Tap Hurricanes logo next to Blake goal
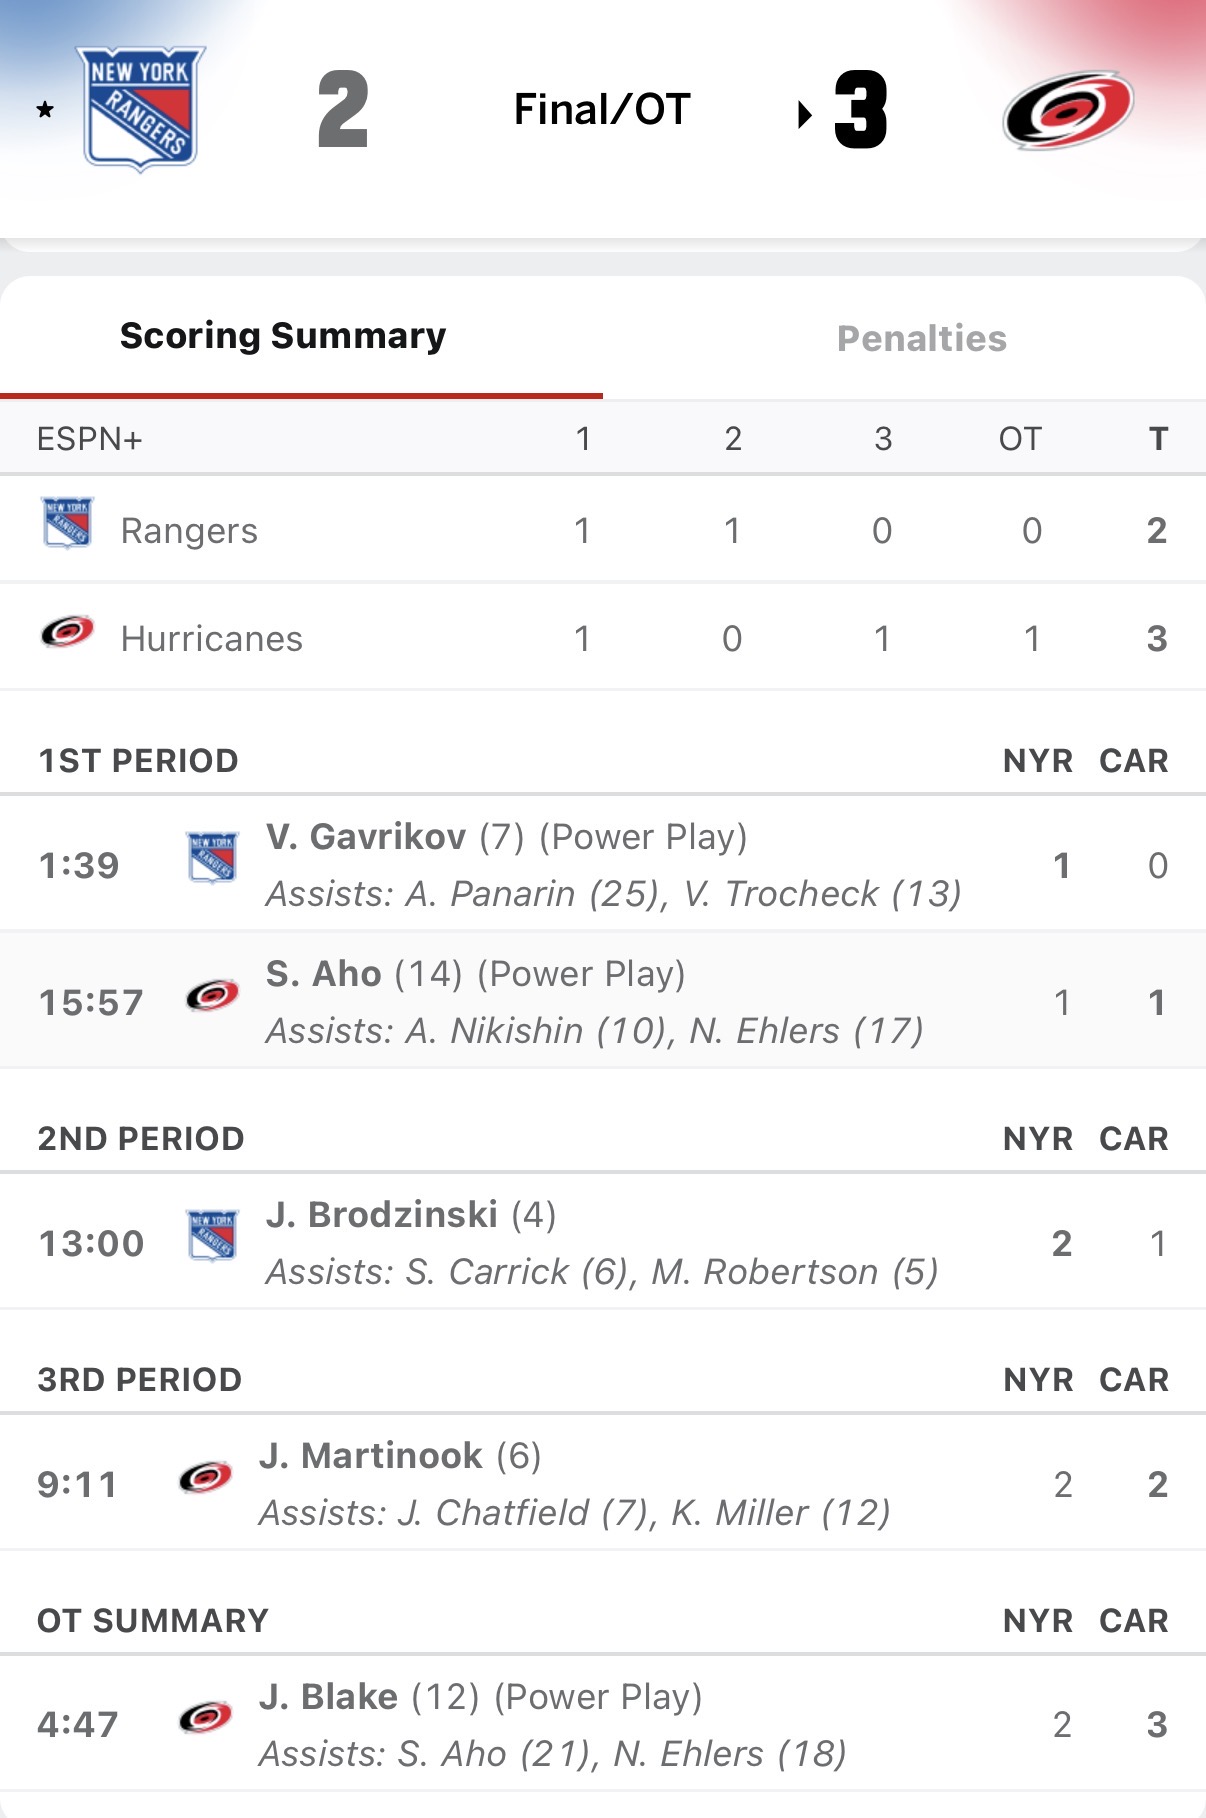Screen dimensions: 1206x1818 205,1718
